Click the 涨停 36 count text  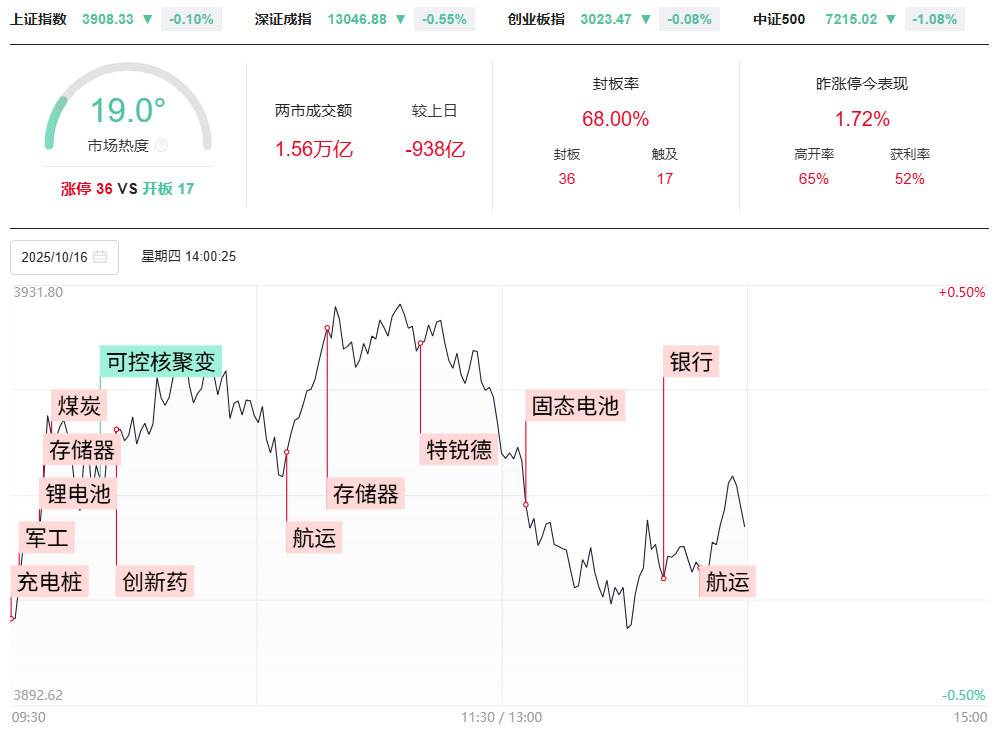(86, 188)
